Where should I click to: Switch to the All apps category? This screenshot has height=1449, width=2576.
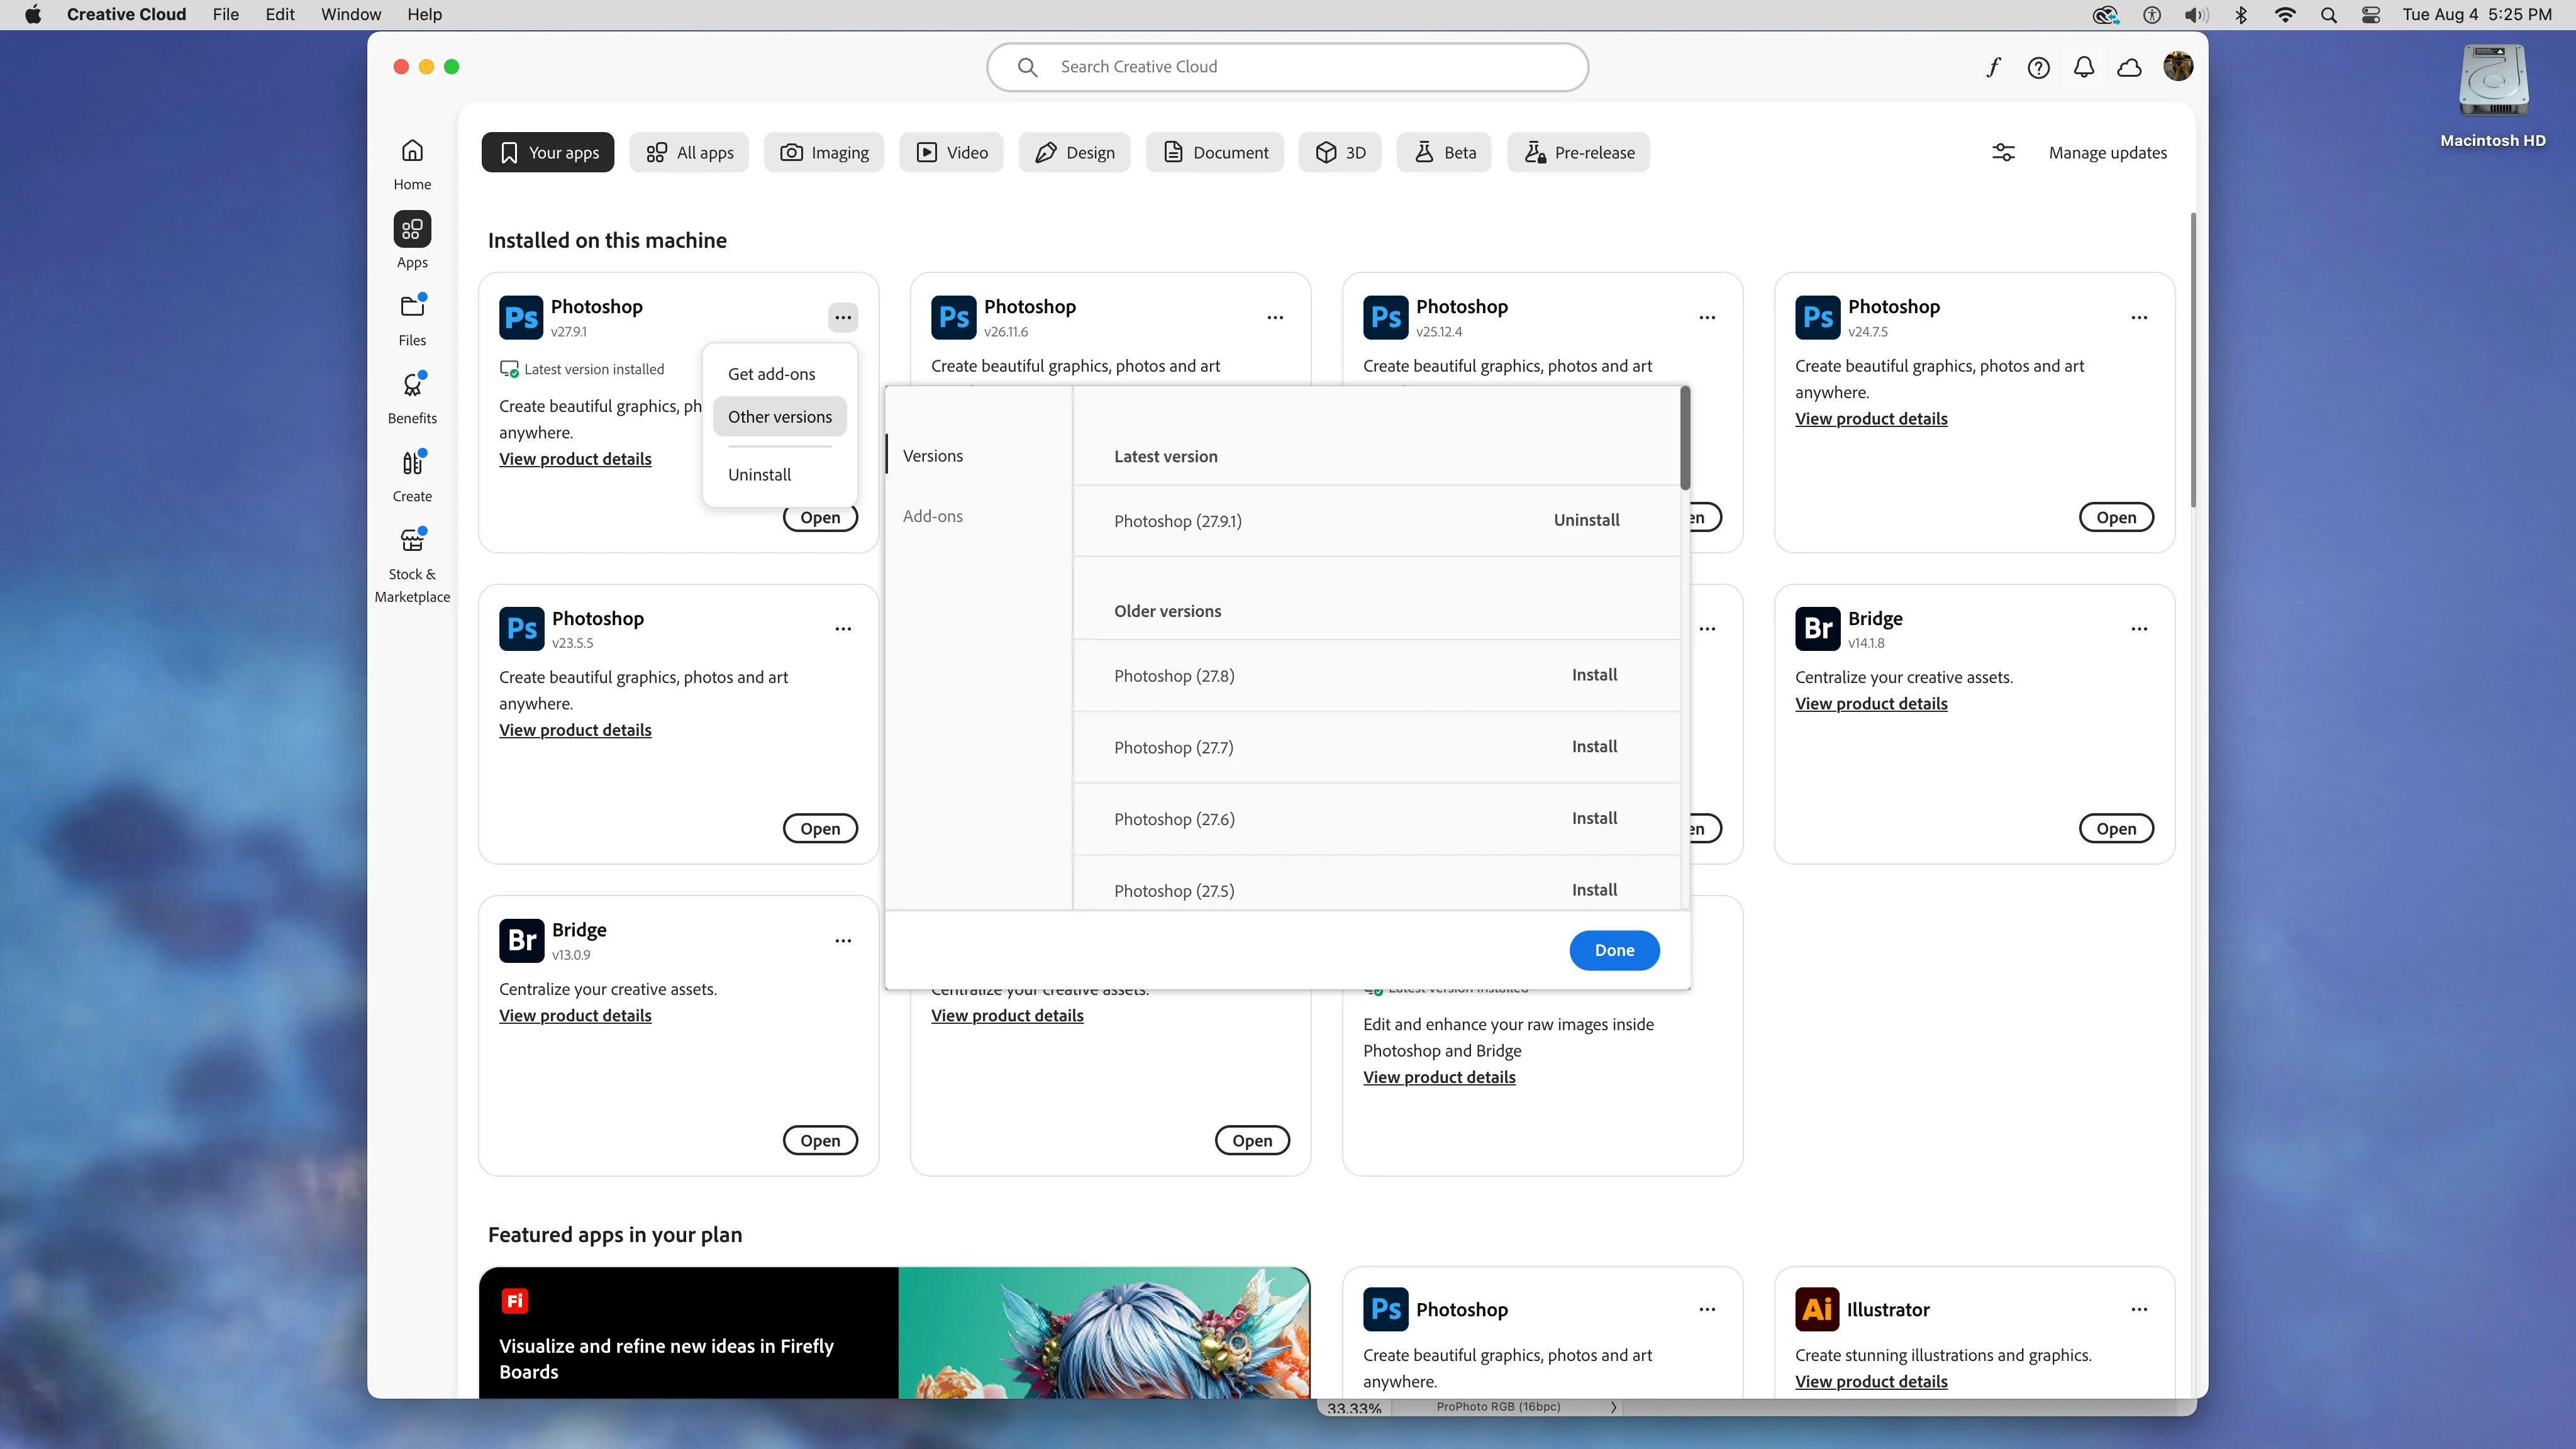click(x=689, y=153)
